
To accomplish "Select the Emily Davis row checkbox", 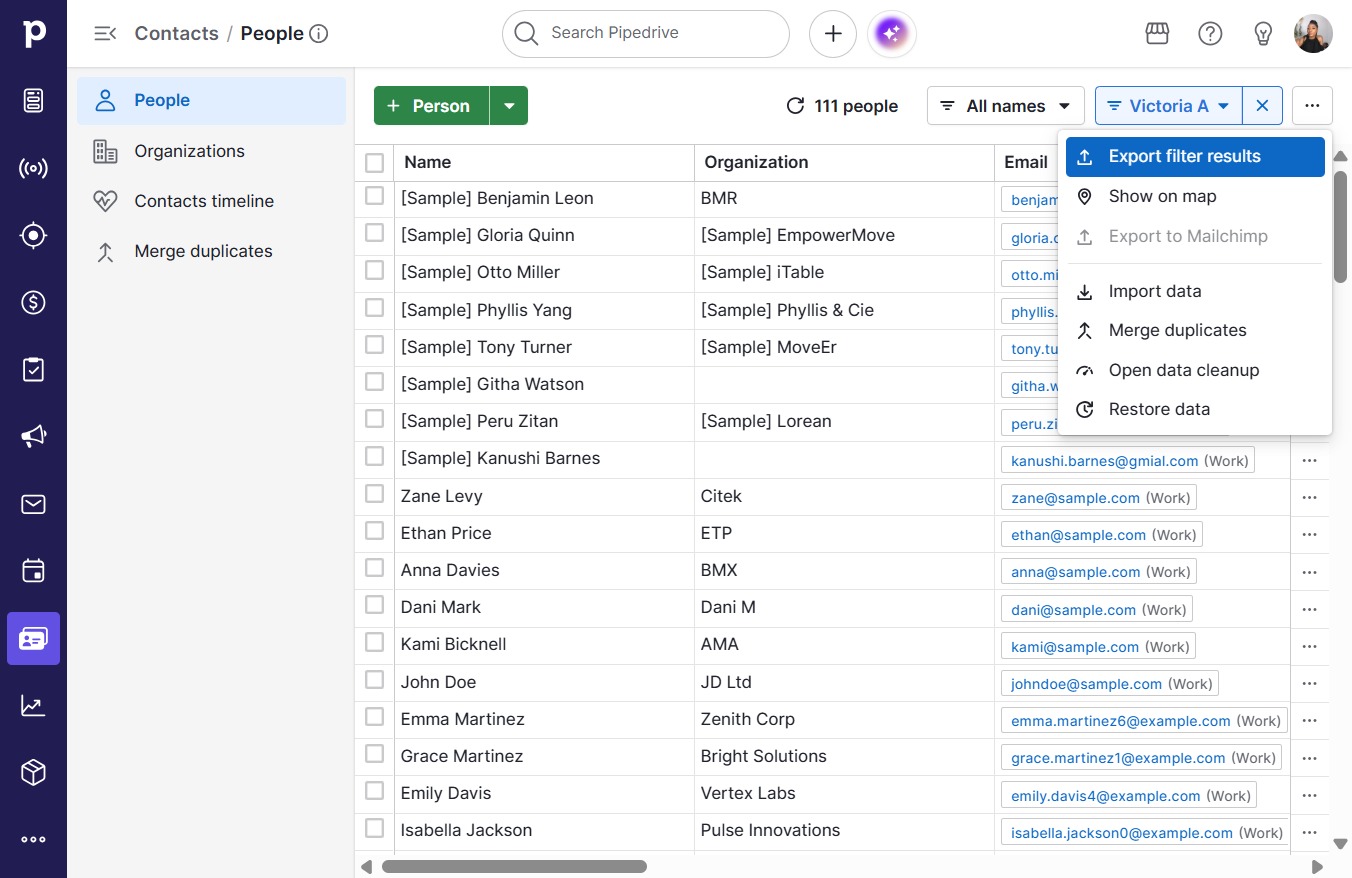I will pyautogui.click(x=374, y=791).
